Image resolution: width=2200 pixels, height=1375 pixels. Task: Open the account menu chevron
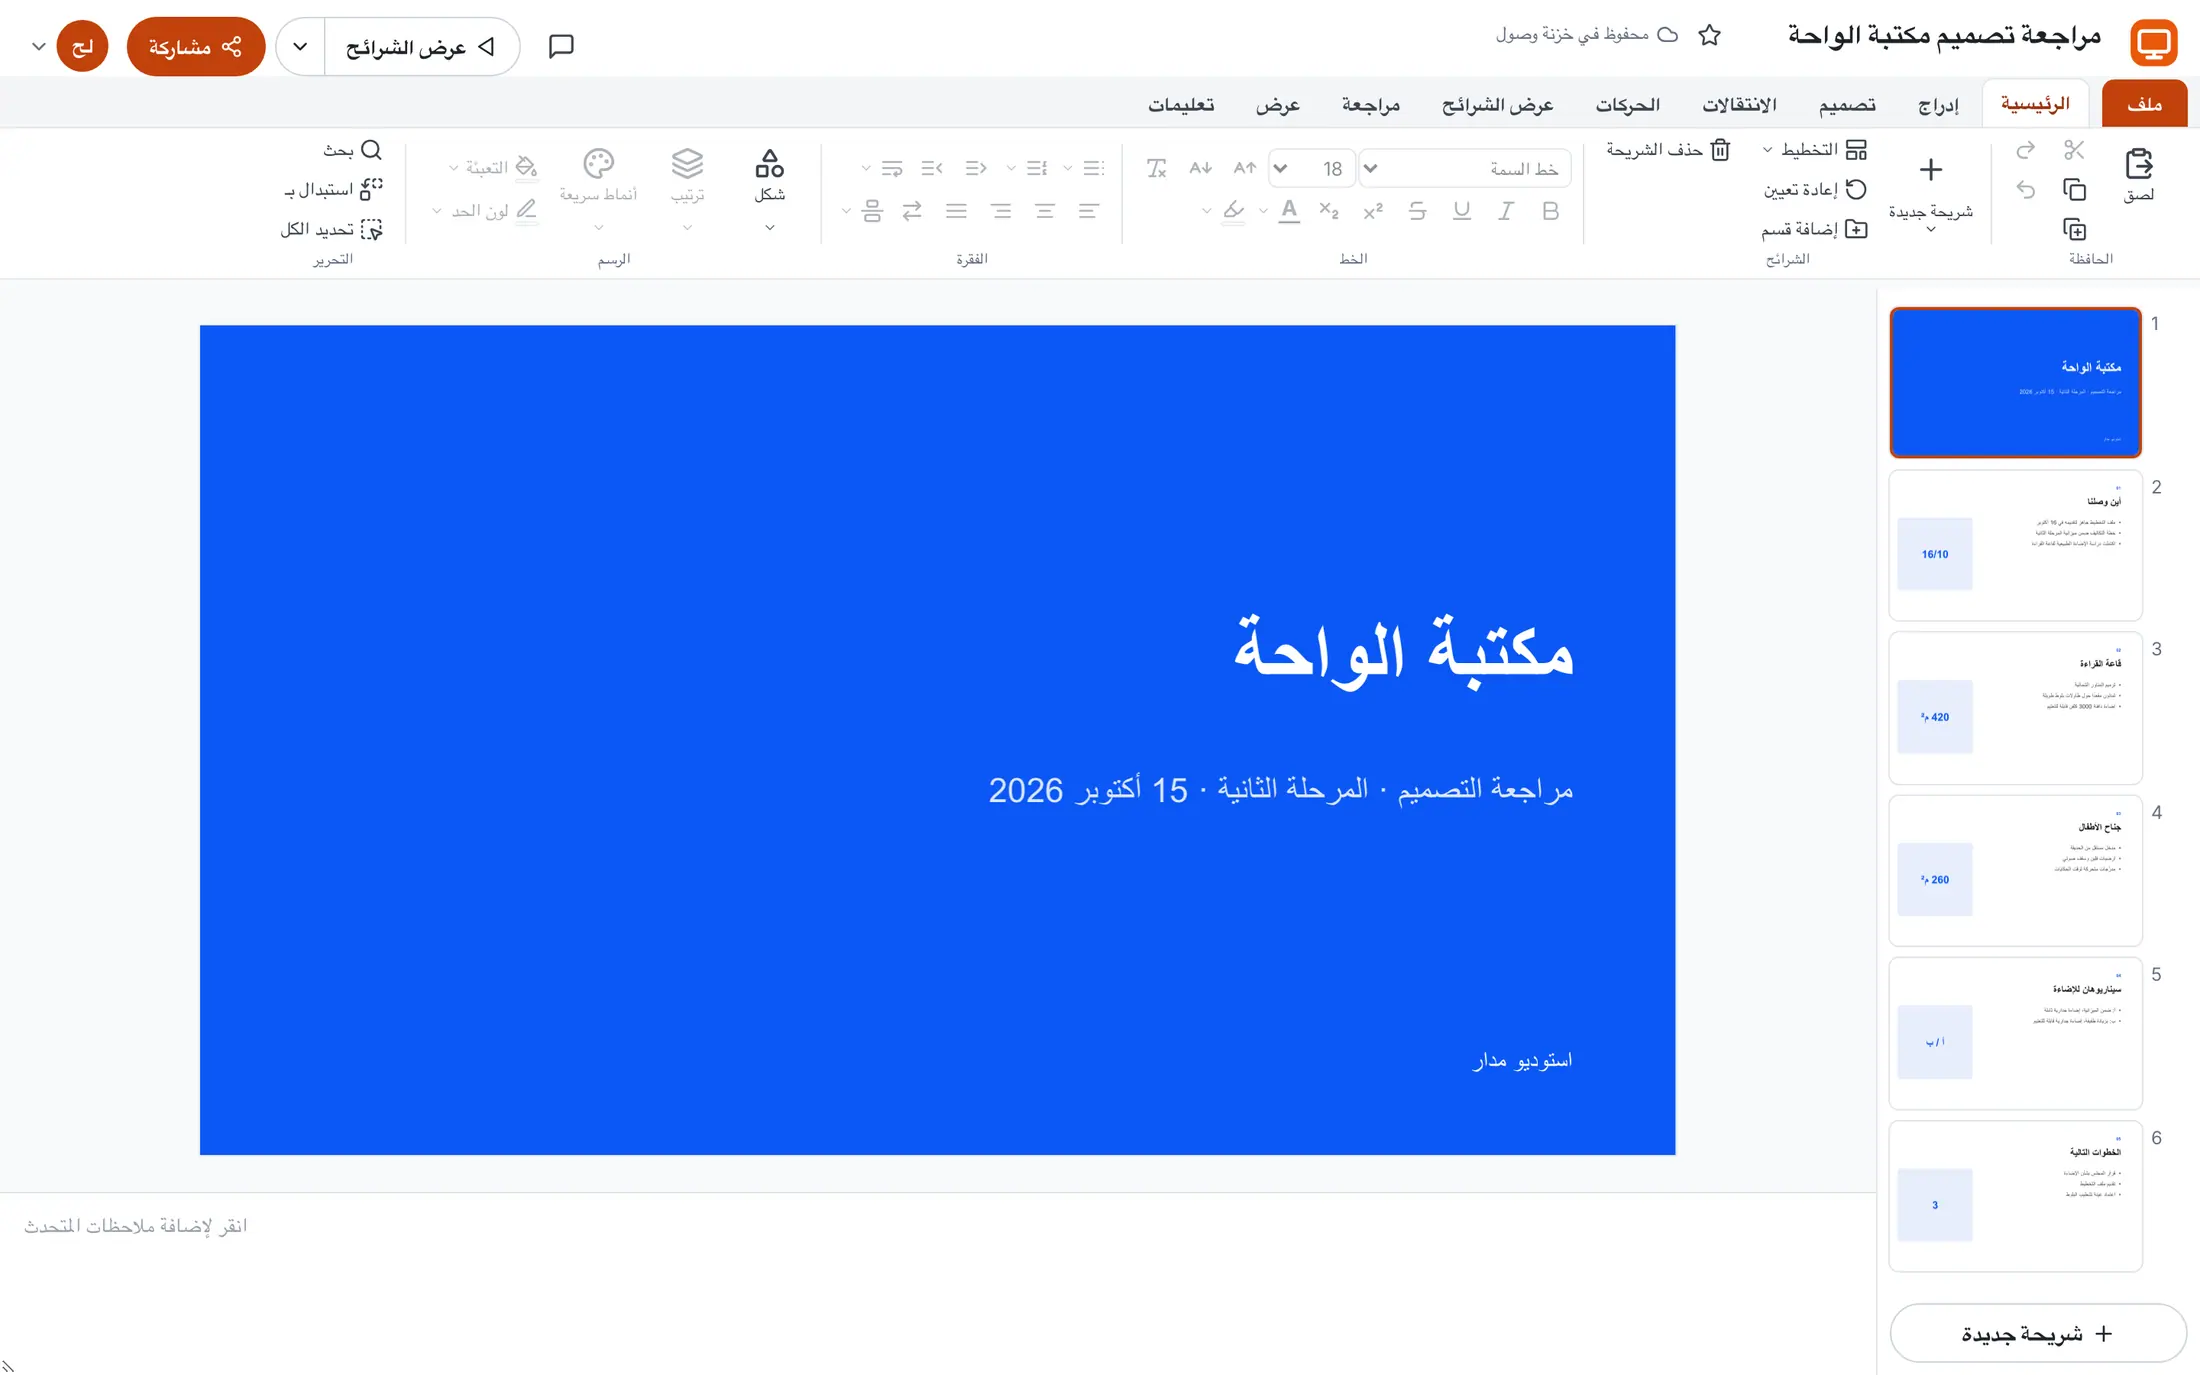coord(38,46)
